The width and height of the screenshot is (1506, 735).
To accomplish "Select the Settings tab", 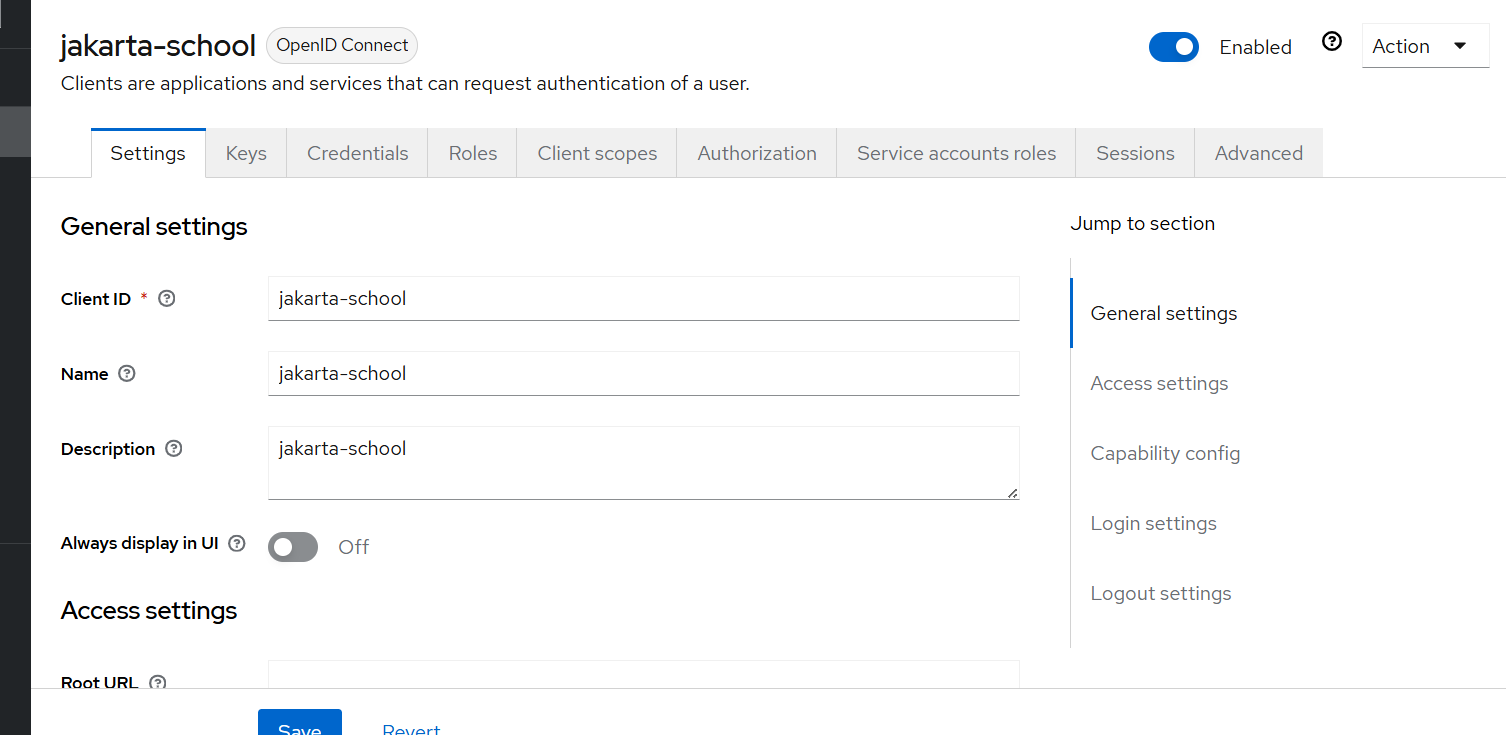I will point(148,153).
